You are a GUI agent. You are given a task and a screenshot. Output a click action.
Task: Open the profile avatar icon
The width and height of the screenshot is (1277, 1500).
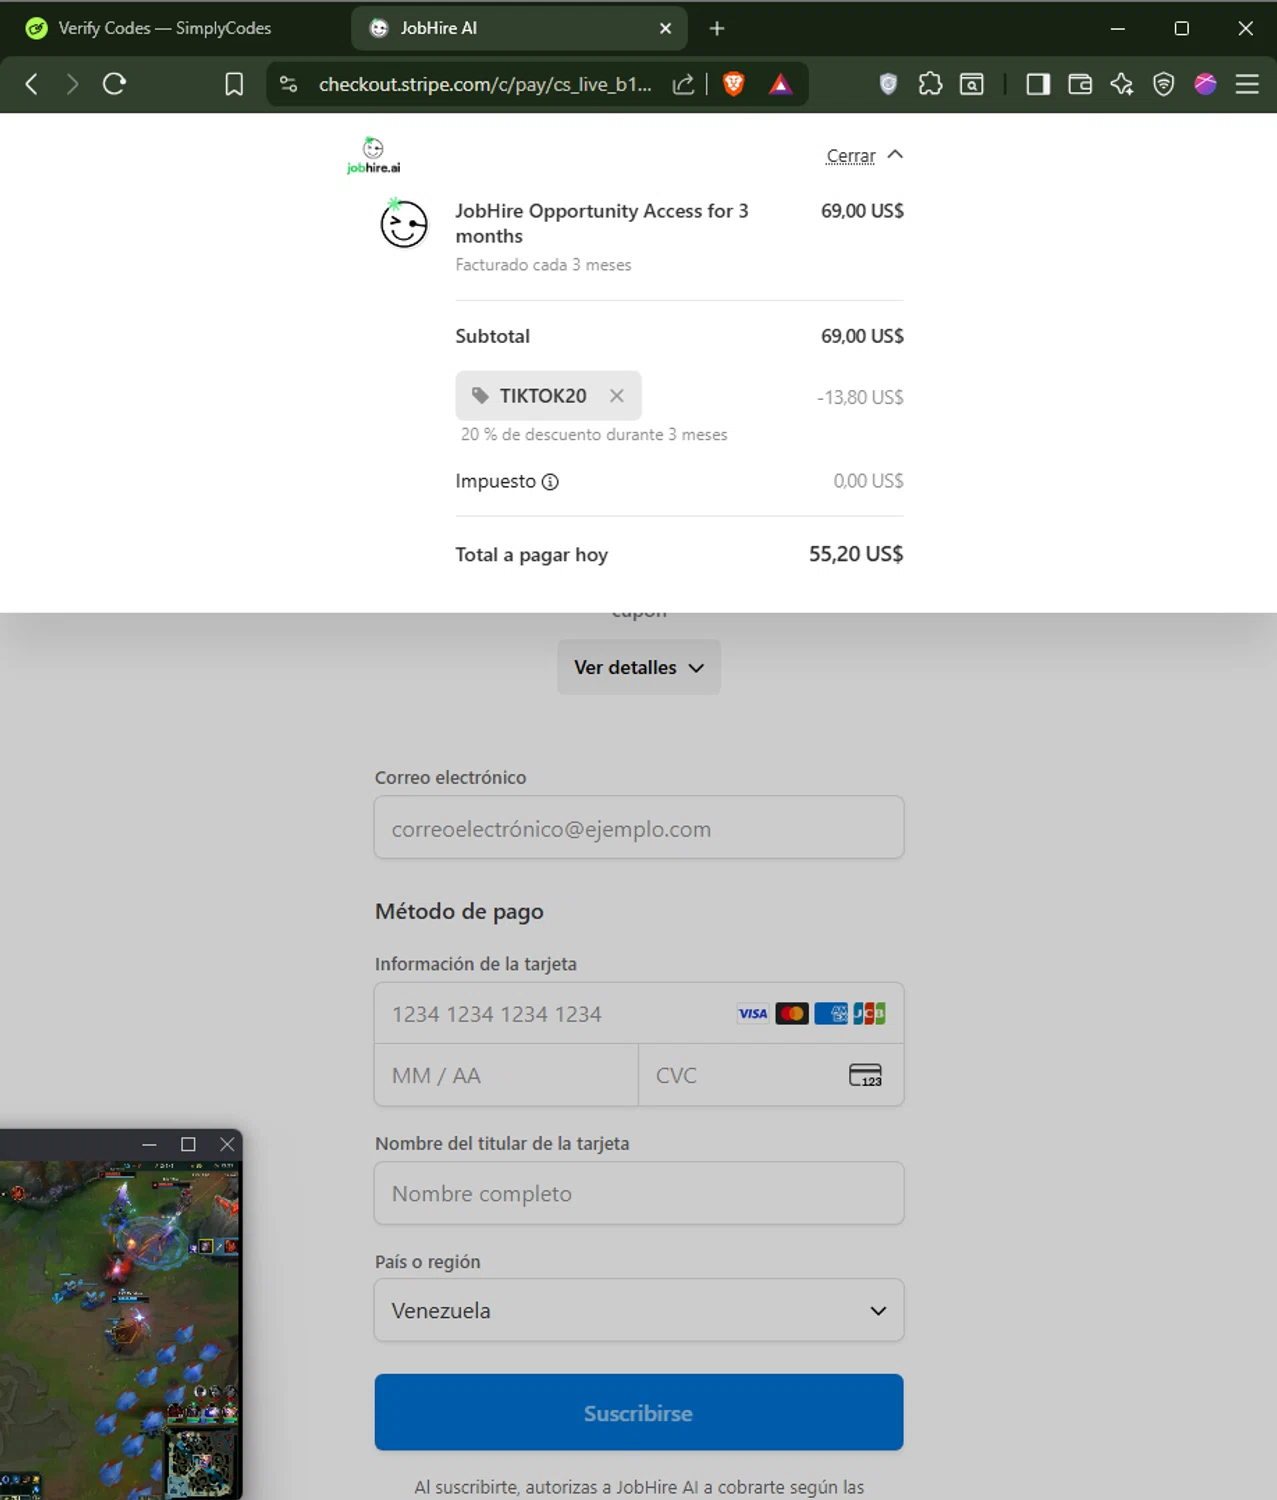pyautogui.click(x=1205, y=84)
